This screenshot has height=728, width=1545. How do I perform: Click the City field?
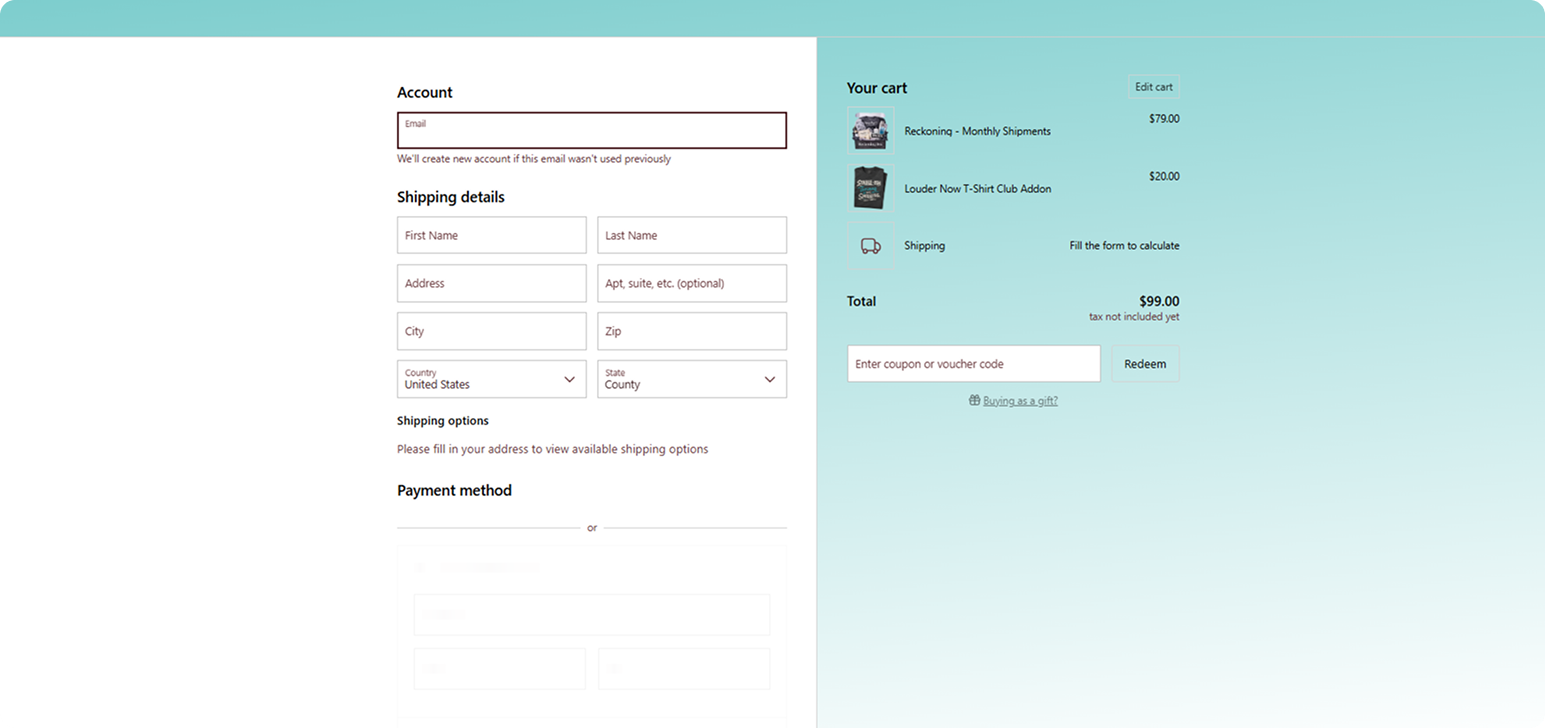[x=492, y=331]
